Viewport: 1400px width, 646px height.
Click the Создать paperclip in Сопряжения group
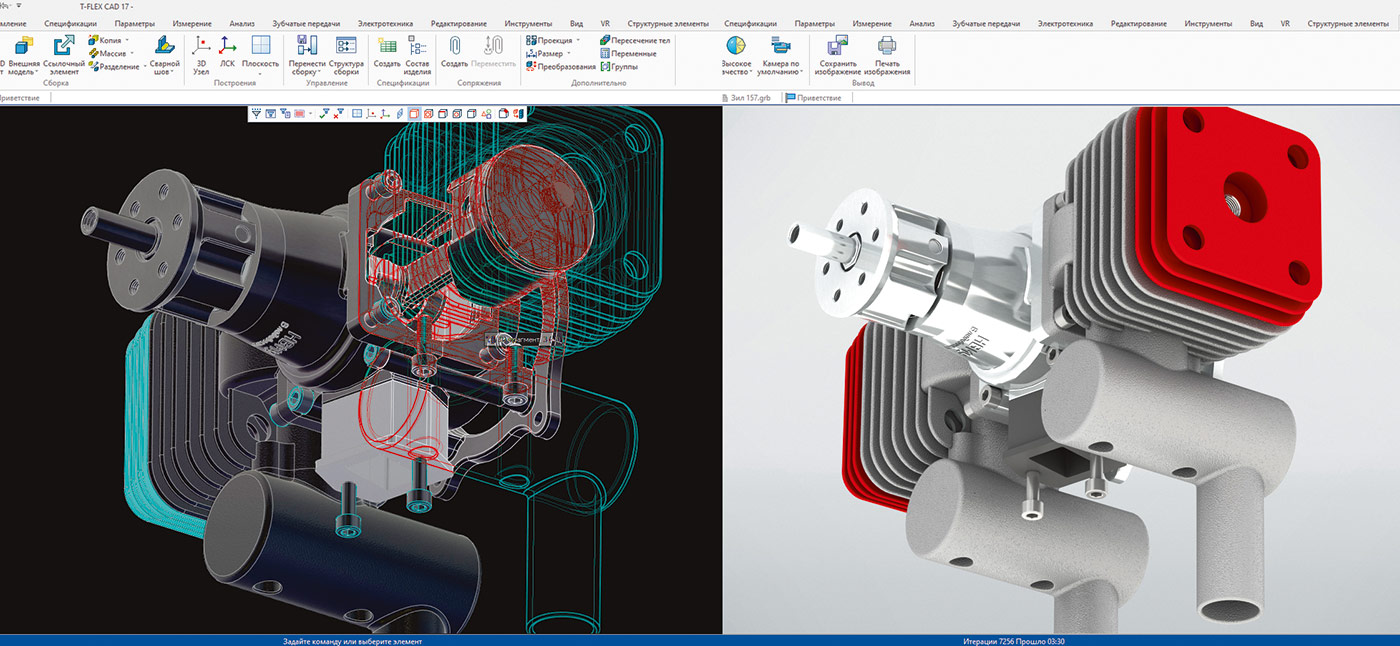click(455, 52)
